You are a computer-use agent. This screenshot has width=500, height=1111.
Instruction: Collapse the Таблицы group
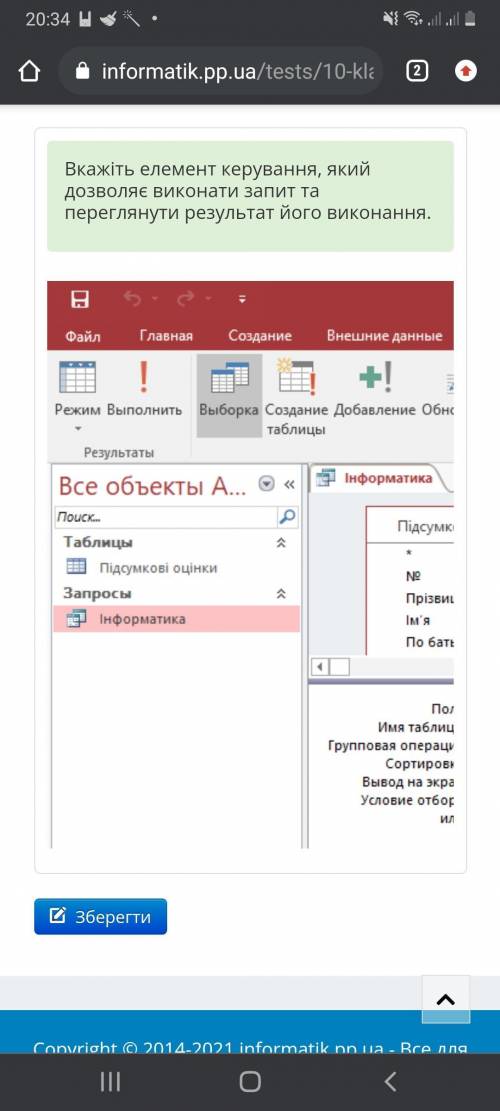(281, 543)
